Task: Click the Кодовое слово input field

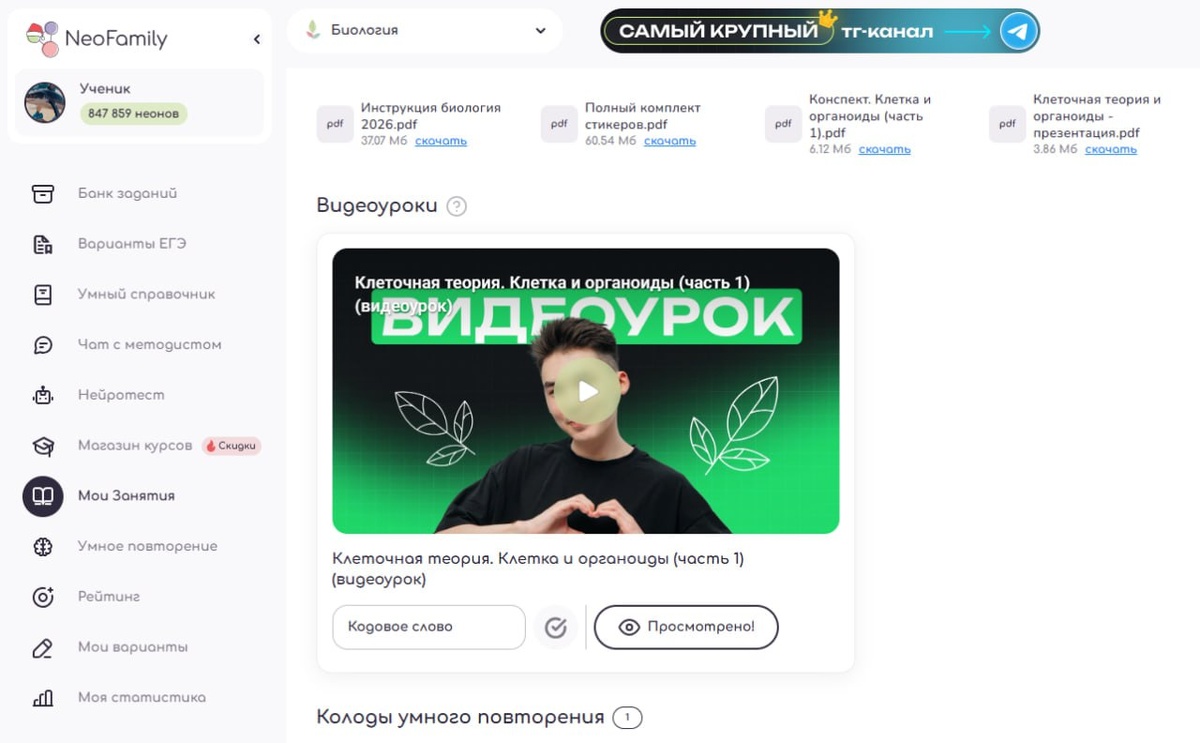Action: point(429,627)
